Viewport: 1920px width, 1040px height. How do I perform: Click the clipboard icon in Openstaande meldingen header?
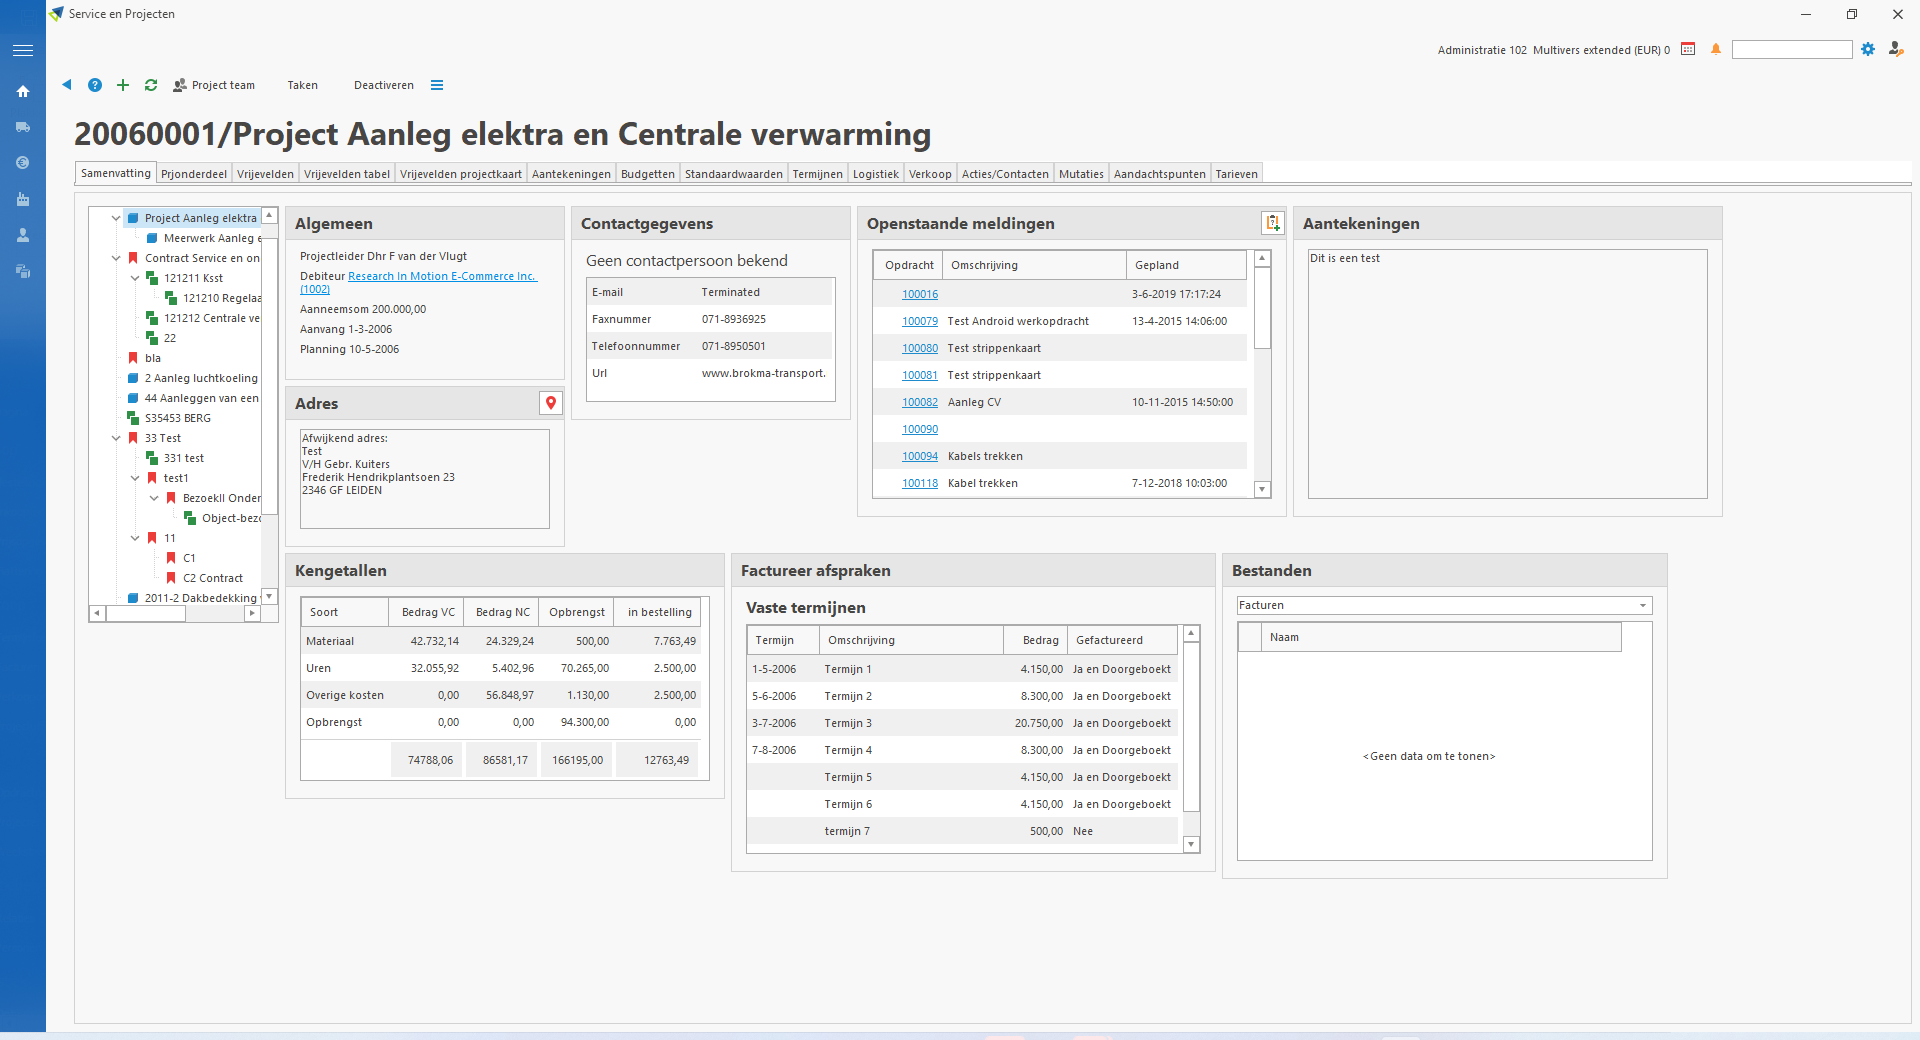pos(1272,223)
